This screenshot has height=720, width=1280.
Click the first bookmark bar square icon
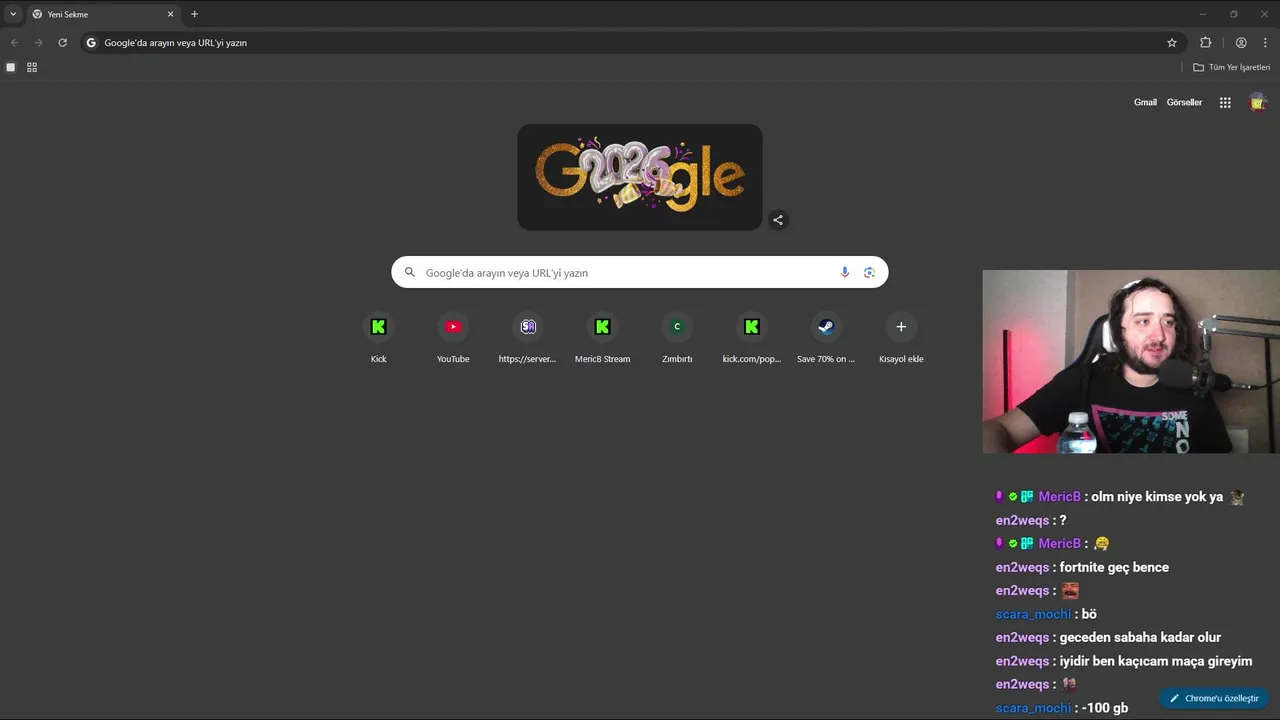(11, 67)
